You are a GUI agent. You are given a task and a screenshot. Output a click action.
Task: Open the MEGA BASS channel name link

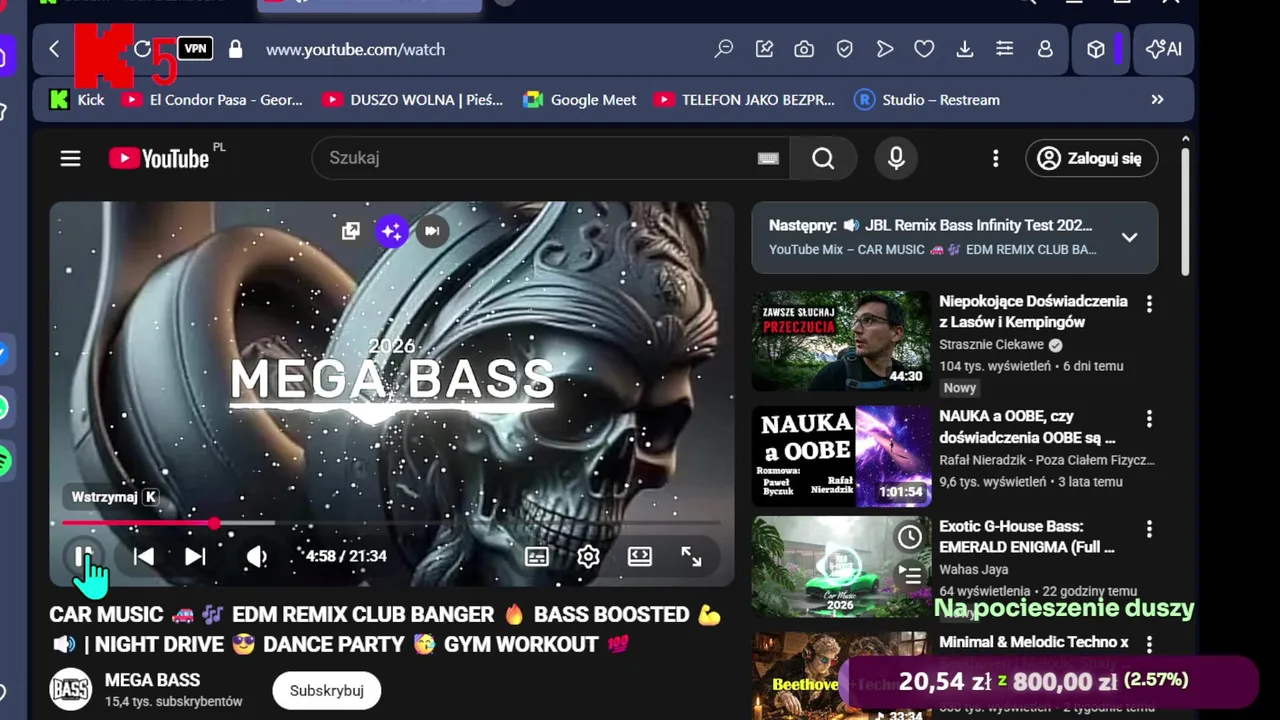[x=152, y=680]
